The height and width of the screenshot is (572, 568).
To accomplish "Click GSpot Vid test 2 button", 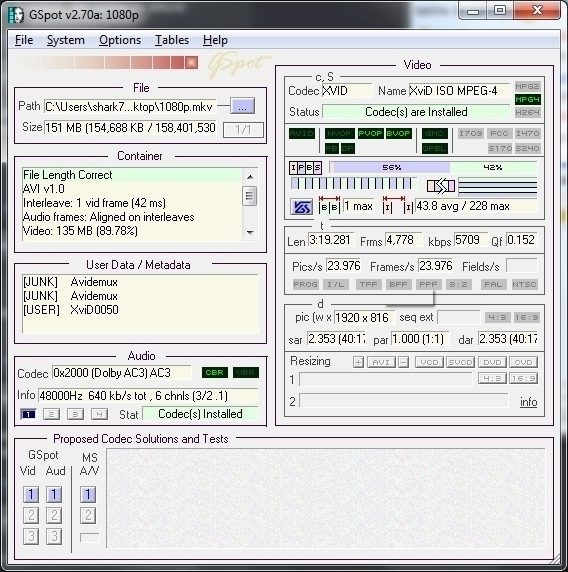I will pyautogui.click(x=31, y=515).
